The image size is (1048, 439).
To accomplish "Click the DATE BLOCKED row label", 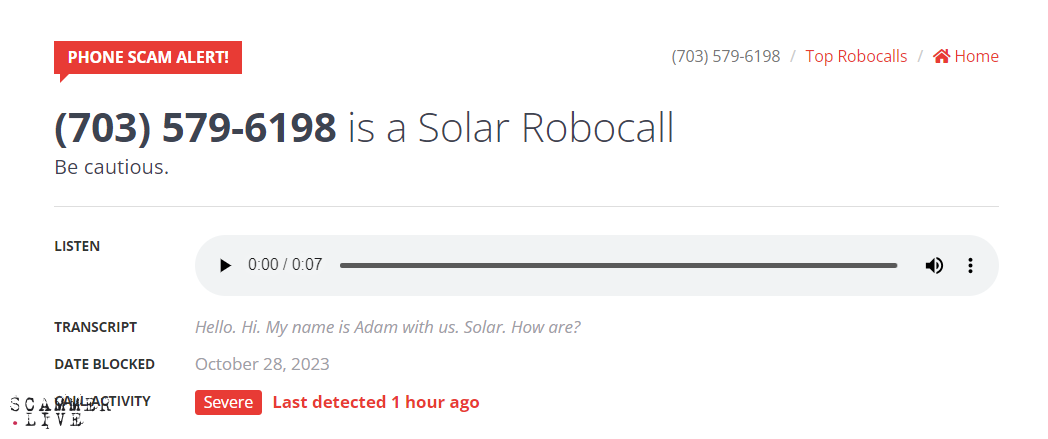I will 104,364.
